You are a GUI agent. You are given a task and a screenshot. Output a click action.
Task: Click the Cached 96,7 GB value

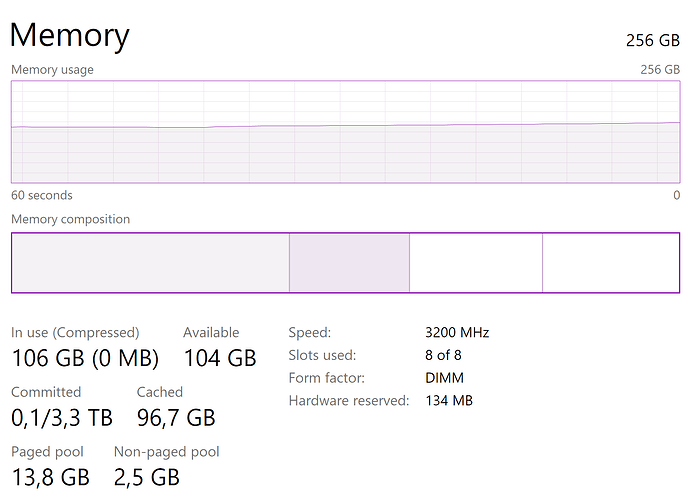point(176,417)
